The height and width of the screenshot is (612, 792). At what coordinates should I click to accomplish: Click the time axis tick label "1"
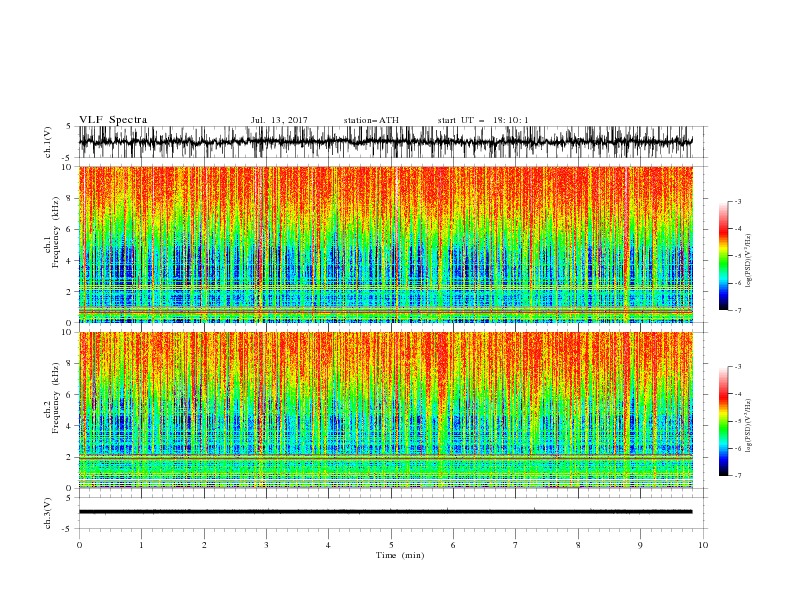click(x=141, y=545)
